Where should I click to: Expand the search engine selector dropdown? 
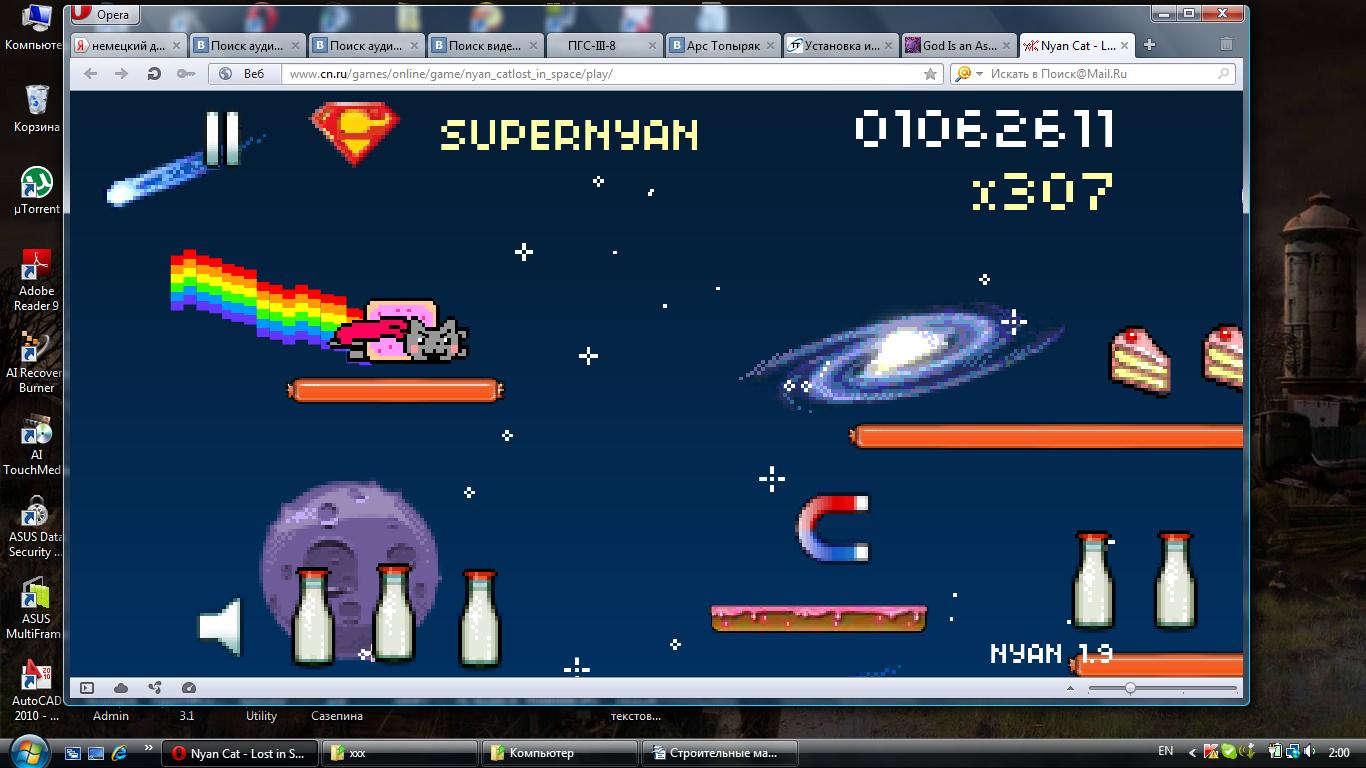coord(980,74)
